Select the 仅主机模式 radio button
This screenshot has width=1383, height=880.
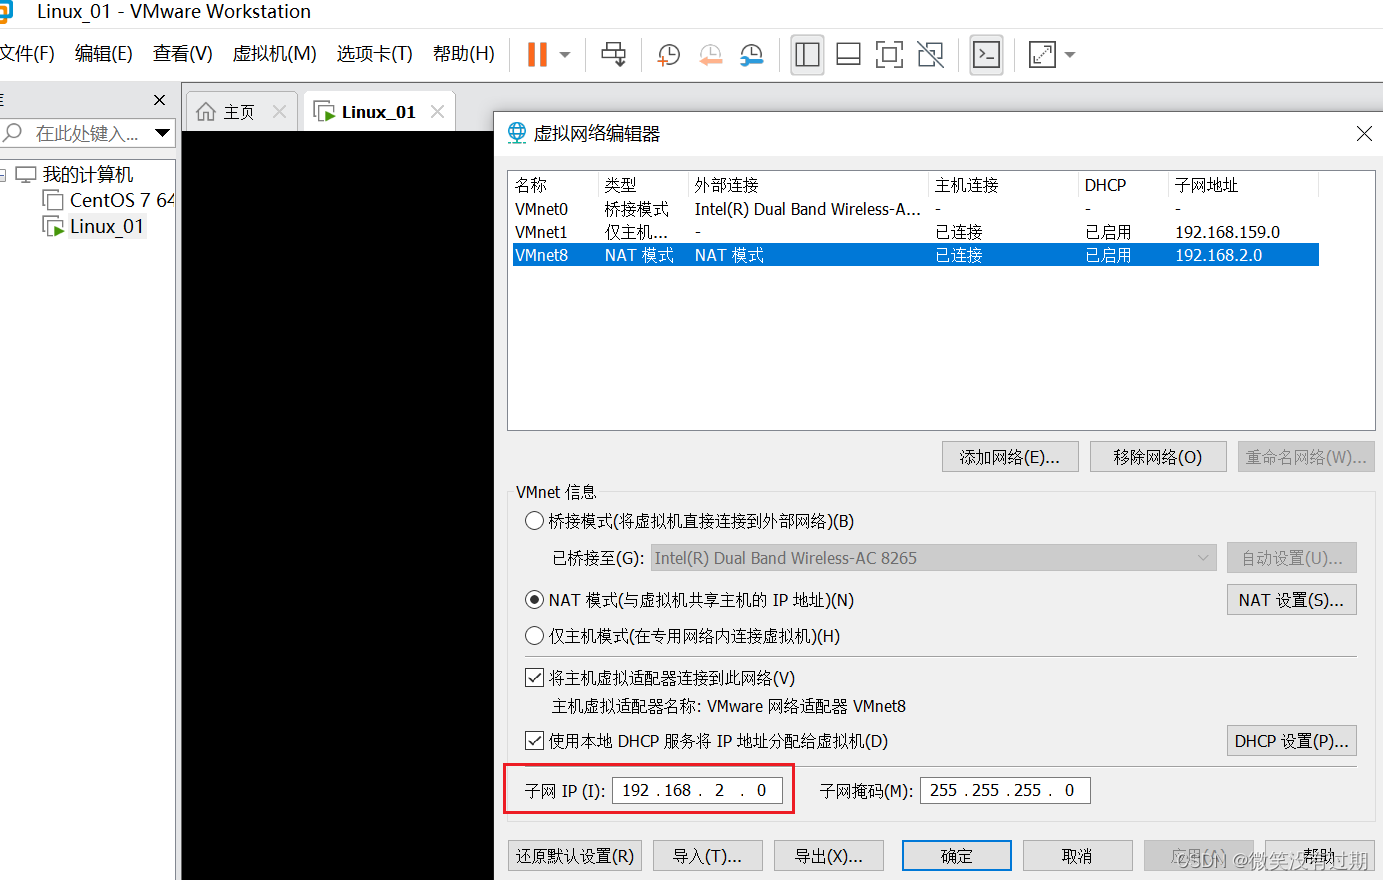click(534, 636)
